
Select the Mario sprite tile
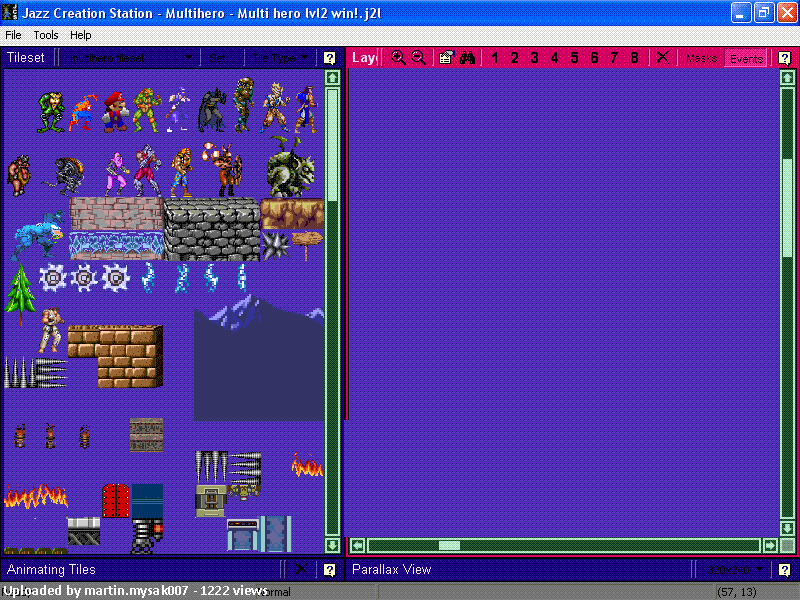point(115,111)
